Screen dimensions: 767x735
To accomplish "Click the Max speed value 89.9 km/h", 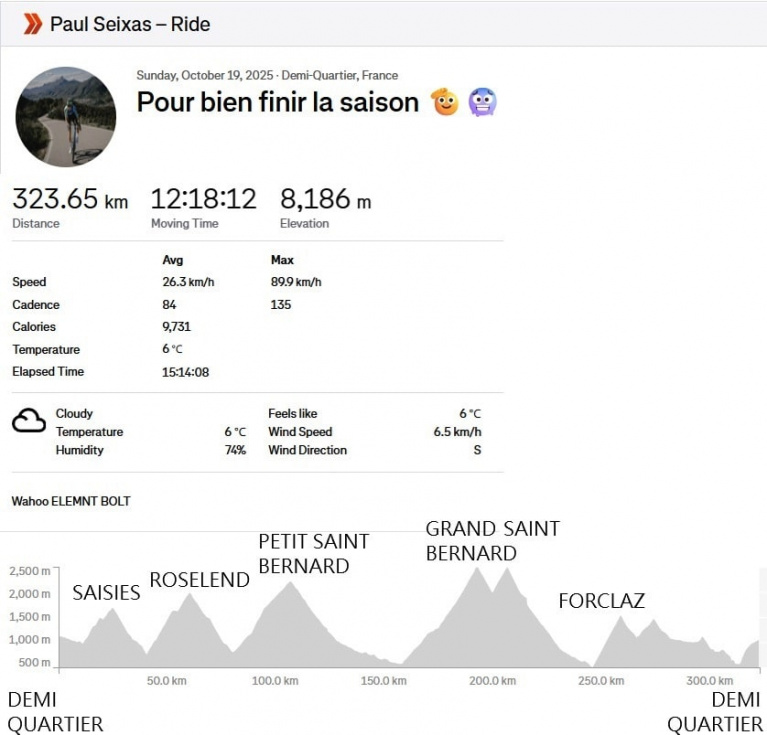I will tap(296, 282).
